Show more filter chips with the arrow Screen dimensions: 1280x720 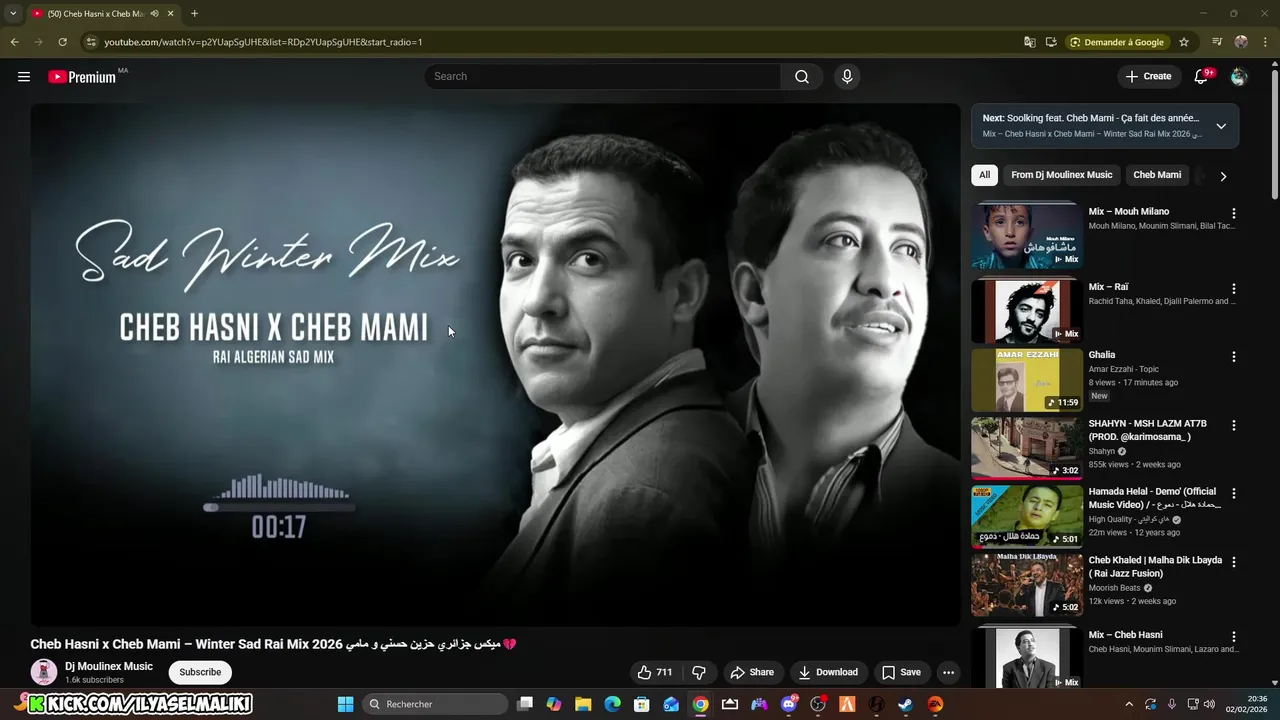[1222, 176]
